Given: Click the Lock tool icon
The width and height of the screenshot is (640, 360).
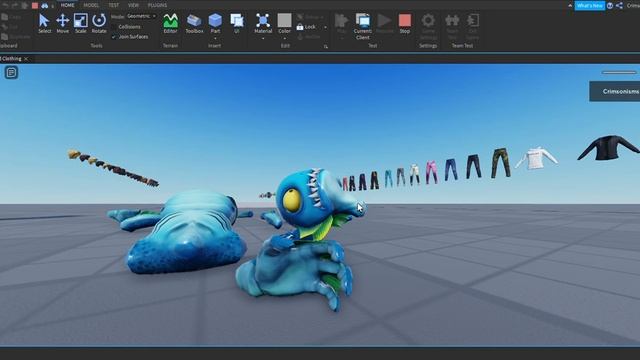Looking at the screenshot, I should click(300, 27).
